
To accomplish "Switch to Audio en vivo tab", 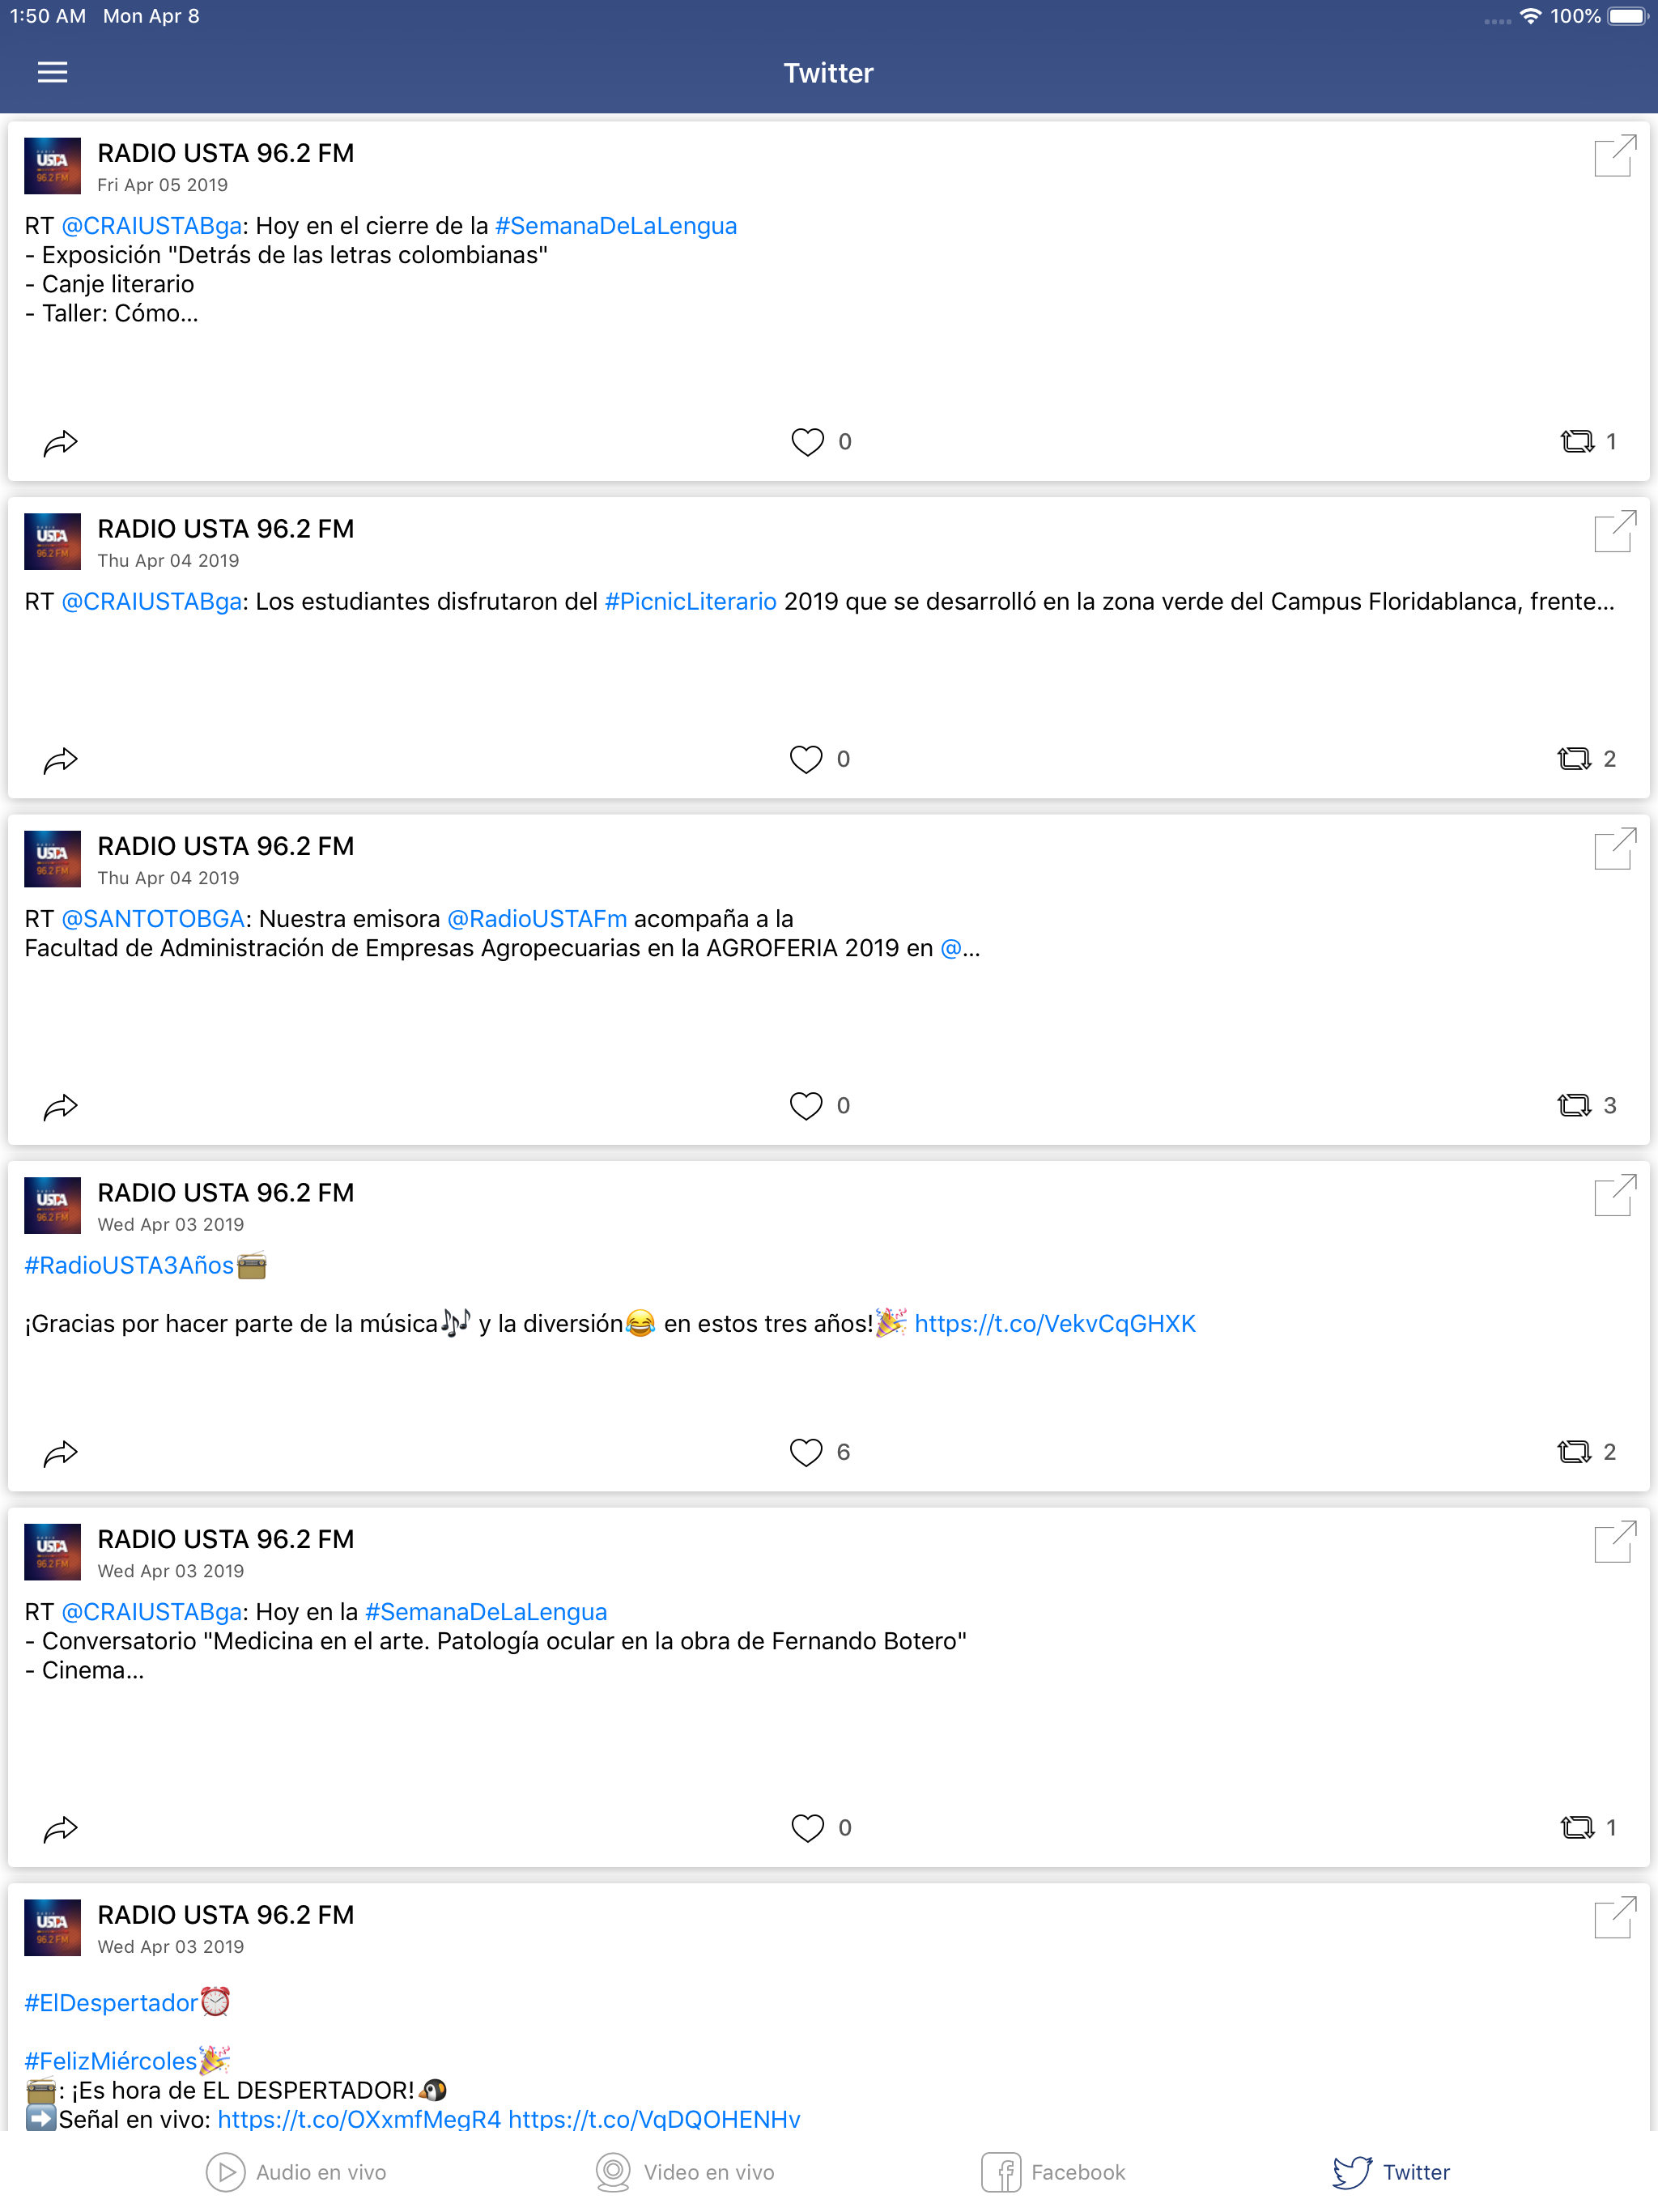I will pos(296,2172).
